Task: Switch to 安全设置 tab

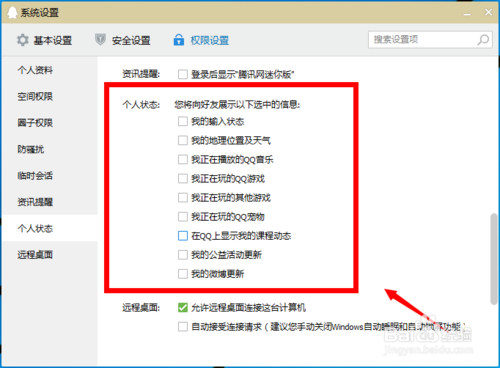Action: pos(123,40)
